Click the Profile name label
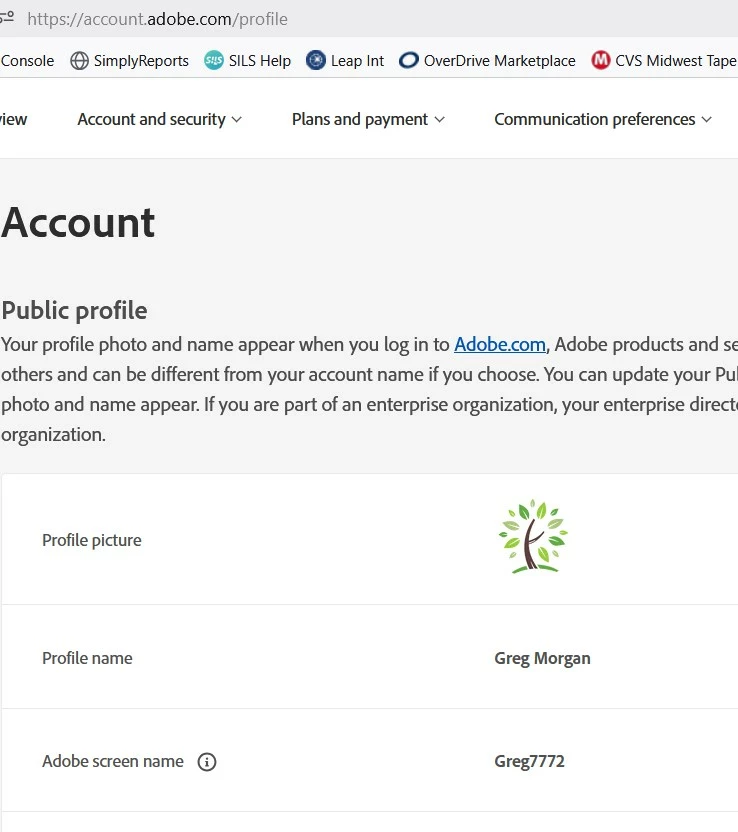This screenshot has width=738, height=832. click(x=87, y=658)
